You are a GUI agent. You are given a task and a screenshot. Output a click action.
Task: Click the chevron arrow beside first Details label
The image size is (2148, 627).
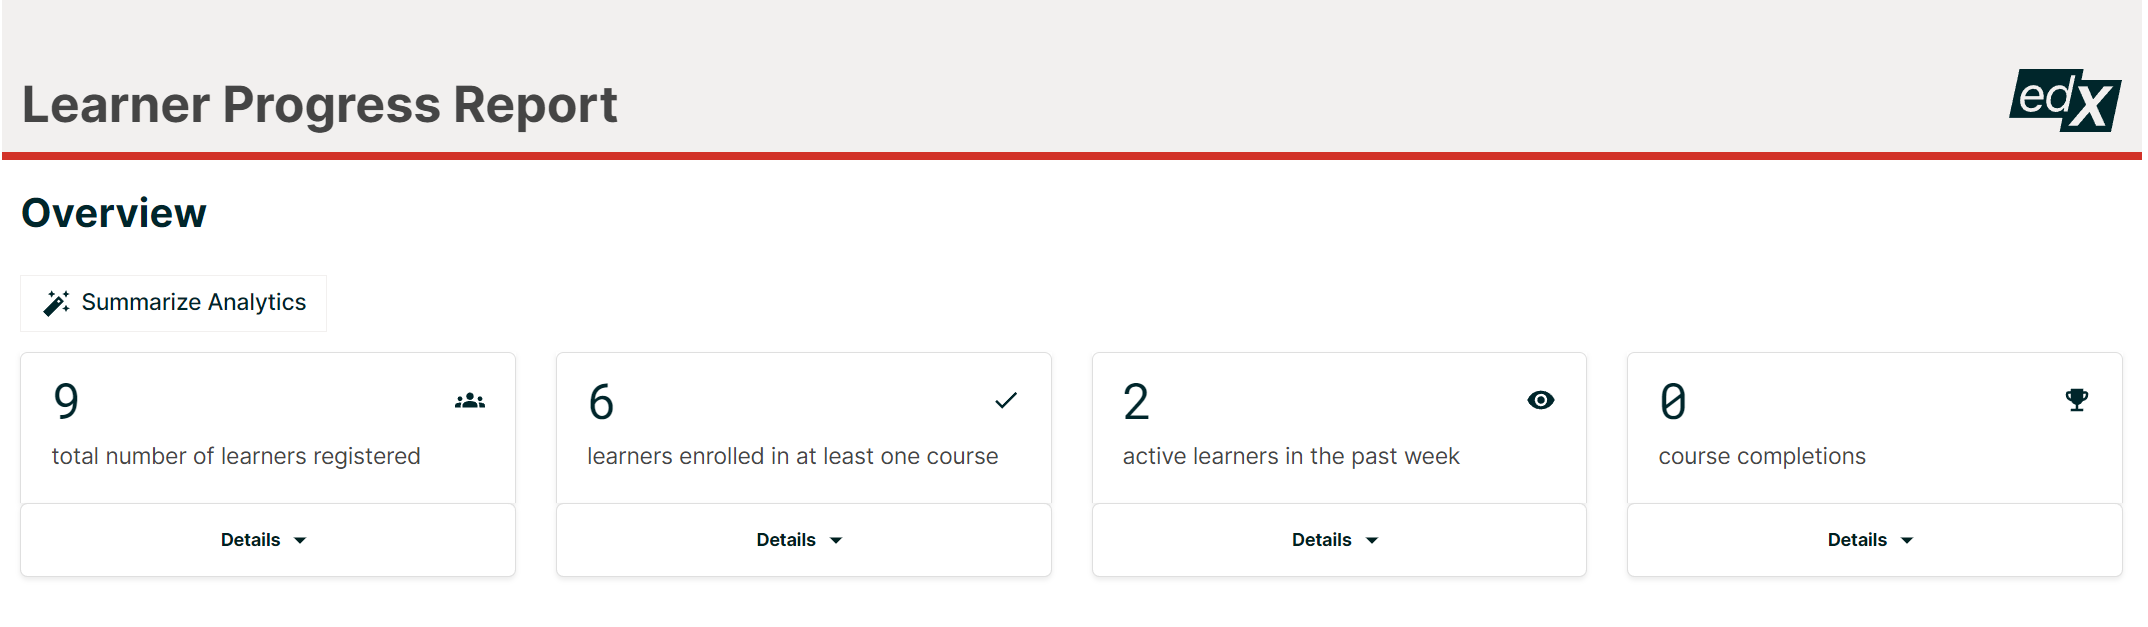coord(300,540)
